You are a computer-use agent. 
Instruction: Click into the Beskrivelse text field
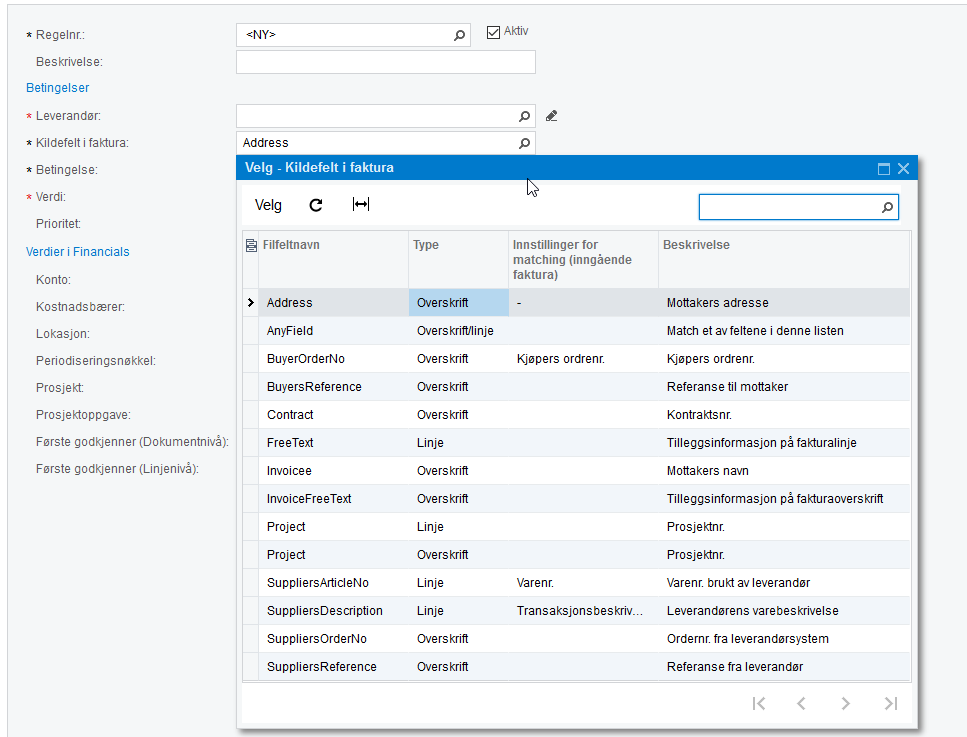(x=385, y=62)
